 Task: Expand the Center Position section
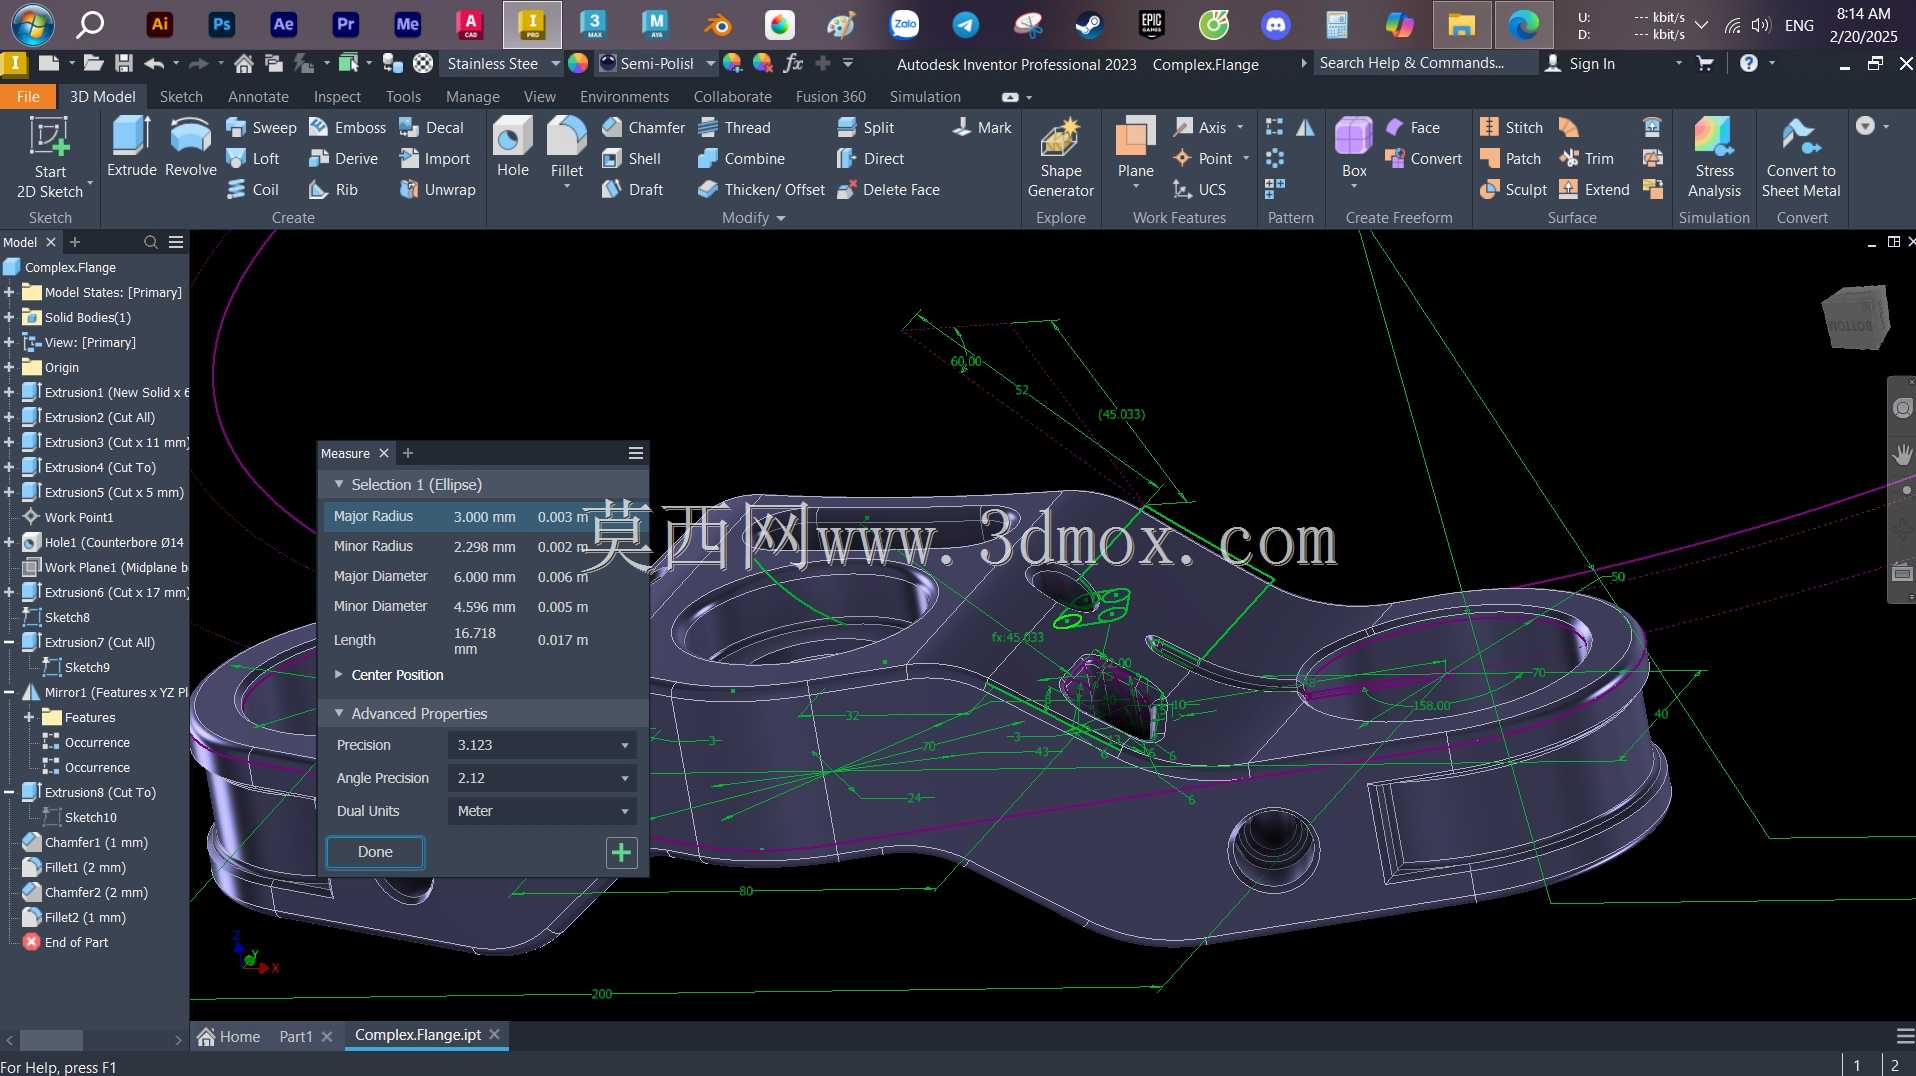click(339, 674)
